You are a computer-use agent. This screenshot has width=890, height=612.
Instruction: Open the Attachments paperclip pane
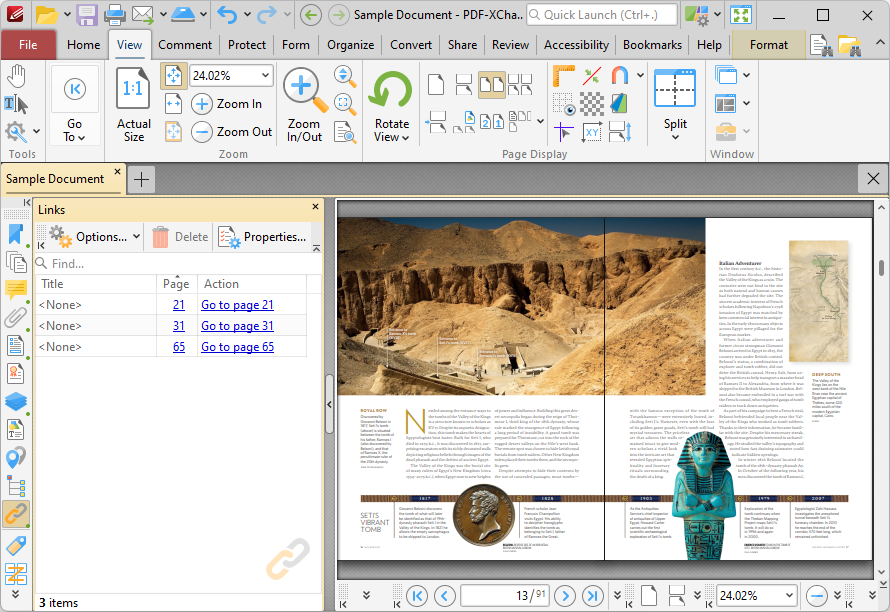point(16,317)
